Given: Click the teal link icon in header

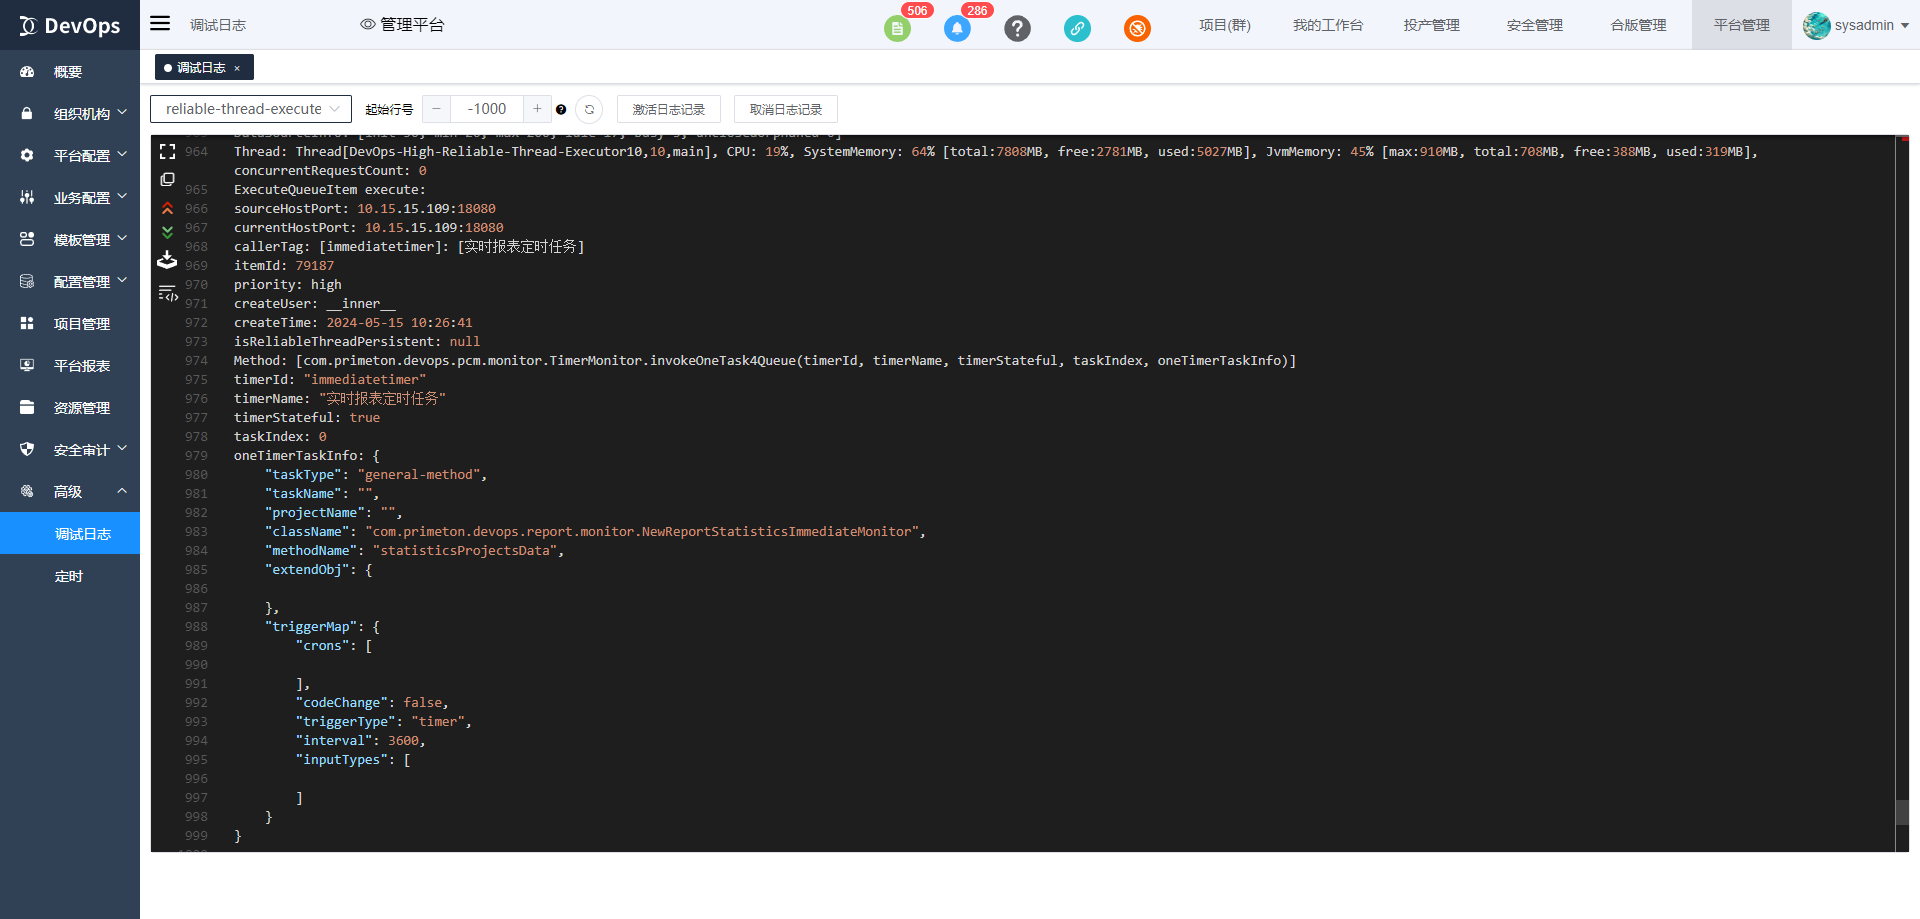Looking at the screenshot, I should pyautogui.click(x=1077, y=28).
